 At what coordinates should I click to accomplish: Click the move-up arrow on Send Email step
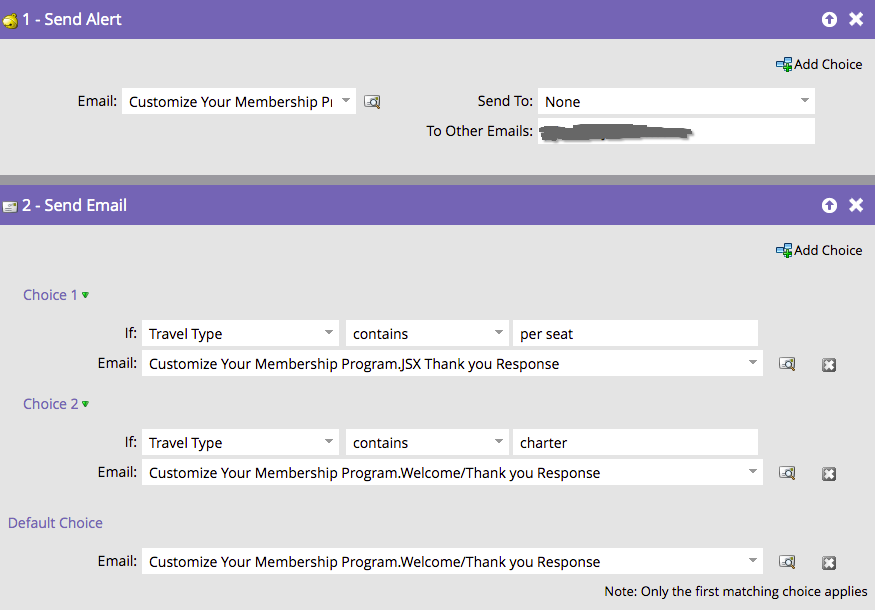pyautogui.click(x=829, y=205)
